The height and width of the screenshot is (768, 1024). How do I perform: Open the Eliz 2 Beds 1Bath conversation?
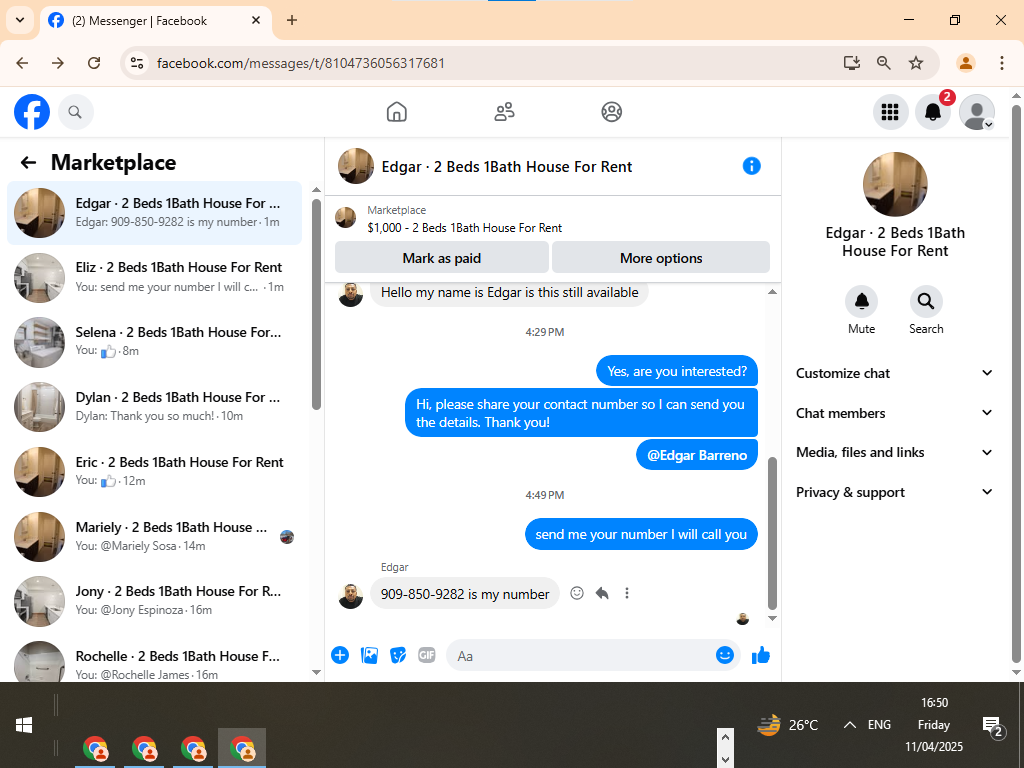point(154,277)
